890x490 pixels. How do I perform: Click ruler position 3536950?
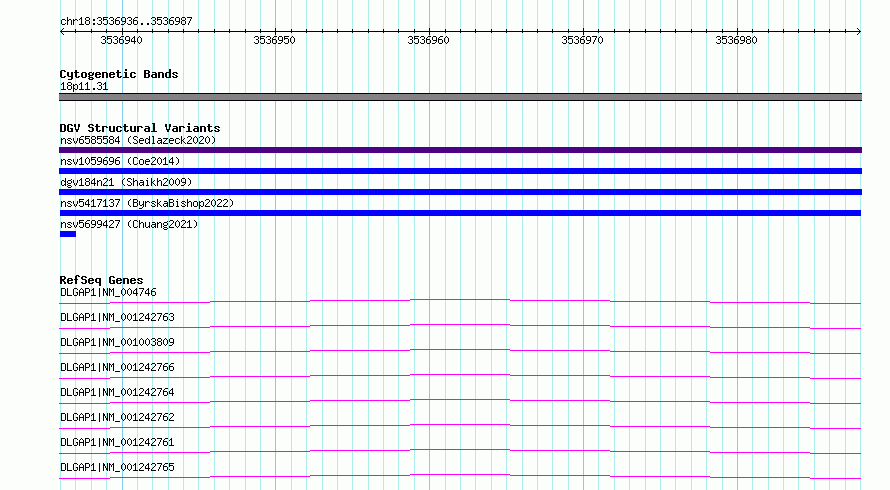click(x=275, y=40)
